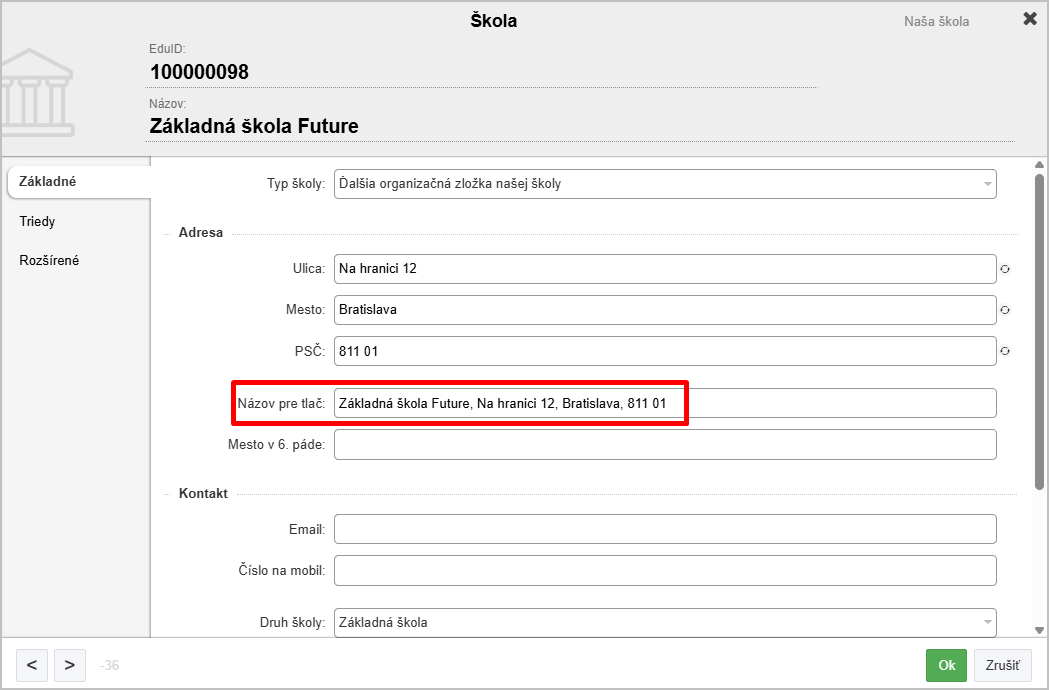Click the refresh icon beside Ulica field

(1006, 270)
